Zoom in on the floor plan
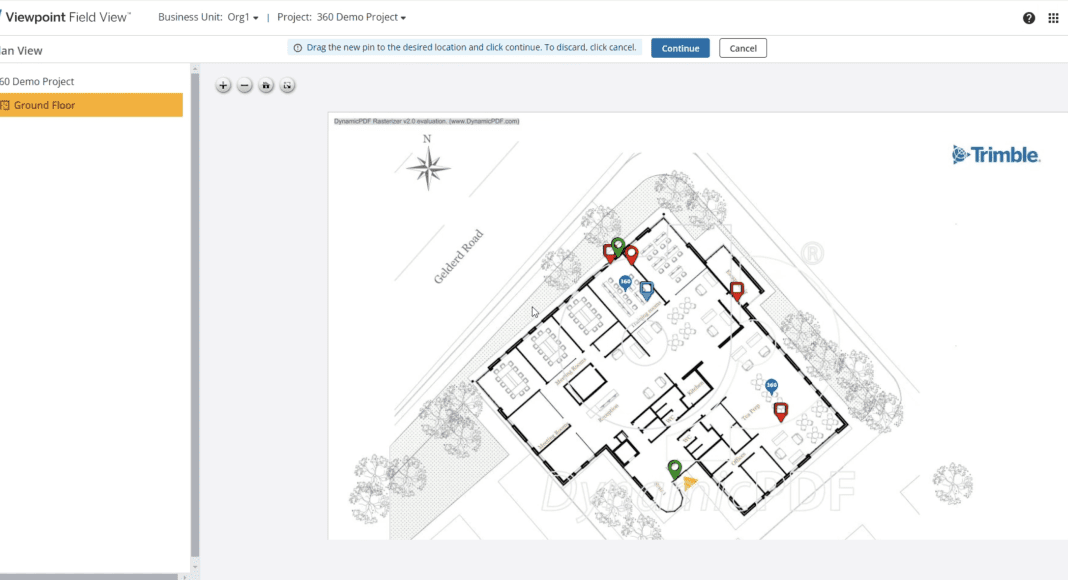Image resolution: width=1068 pixels, height=580 pixels. point(223,86)
